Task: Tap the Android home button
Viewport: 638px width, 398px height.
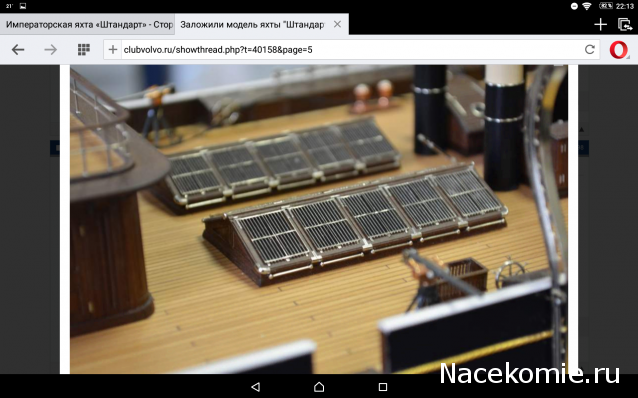Action: click(x=319, y=386)
